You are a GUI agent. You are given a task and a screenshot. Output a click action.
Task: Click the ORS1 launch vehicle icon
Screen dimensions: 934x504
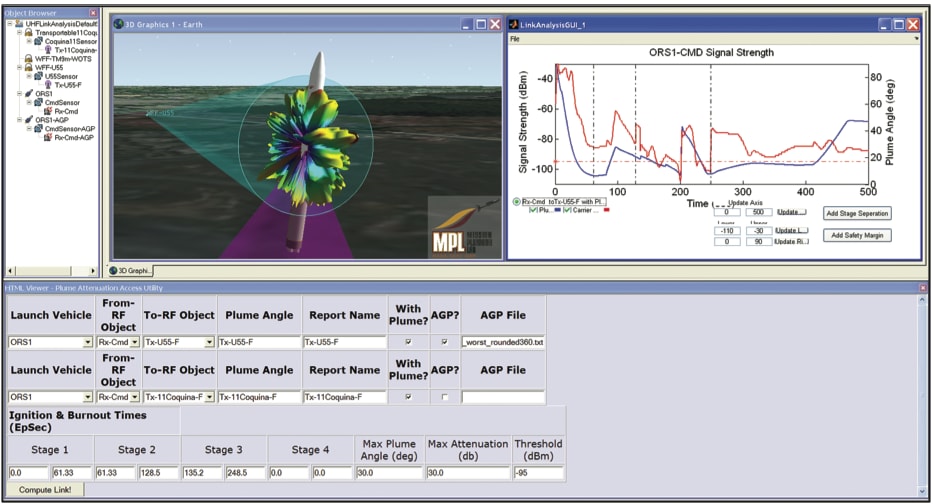coord(28,94)
